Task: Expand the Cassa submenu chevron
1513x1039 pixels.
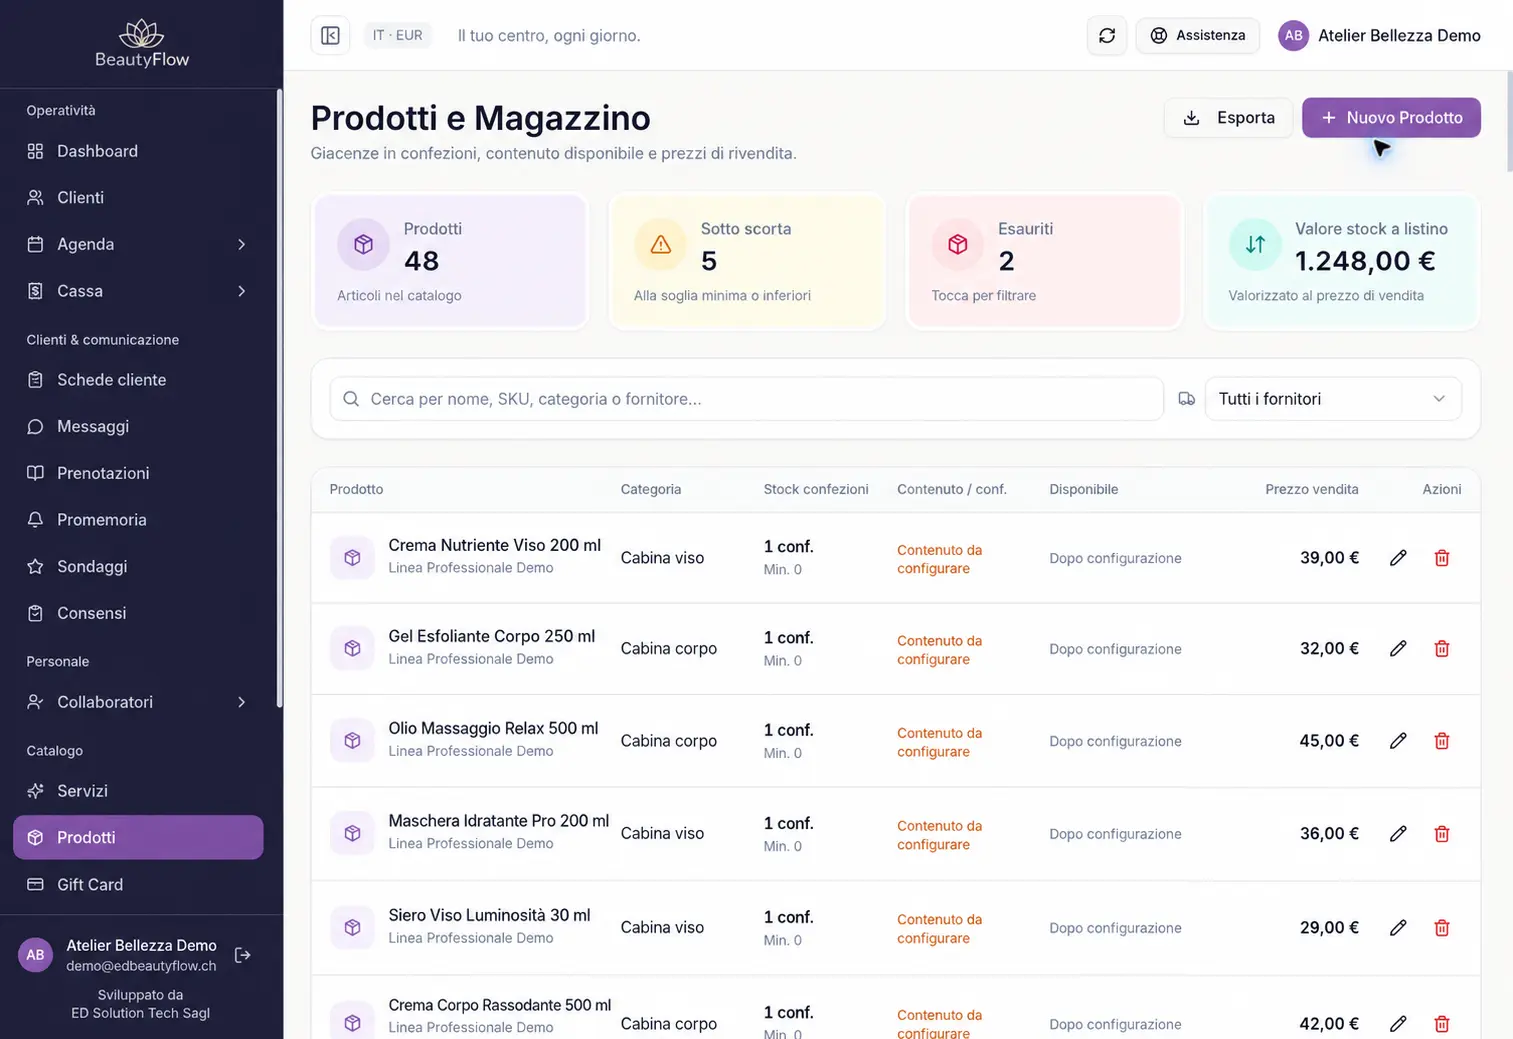Action: tap(241, 291)
